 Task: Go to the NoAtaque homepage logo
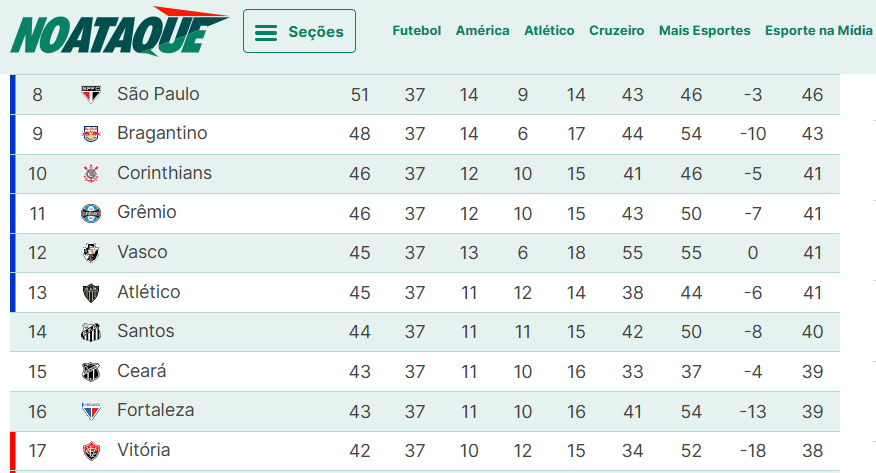coord(118,31)
